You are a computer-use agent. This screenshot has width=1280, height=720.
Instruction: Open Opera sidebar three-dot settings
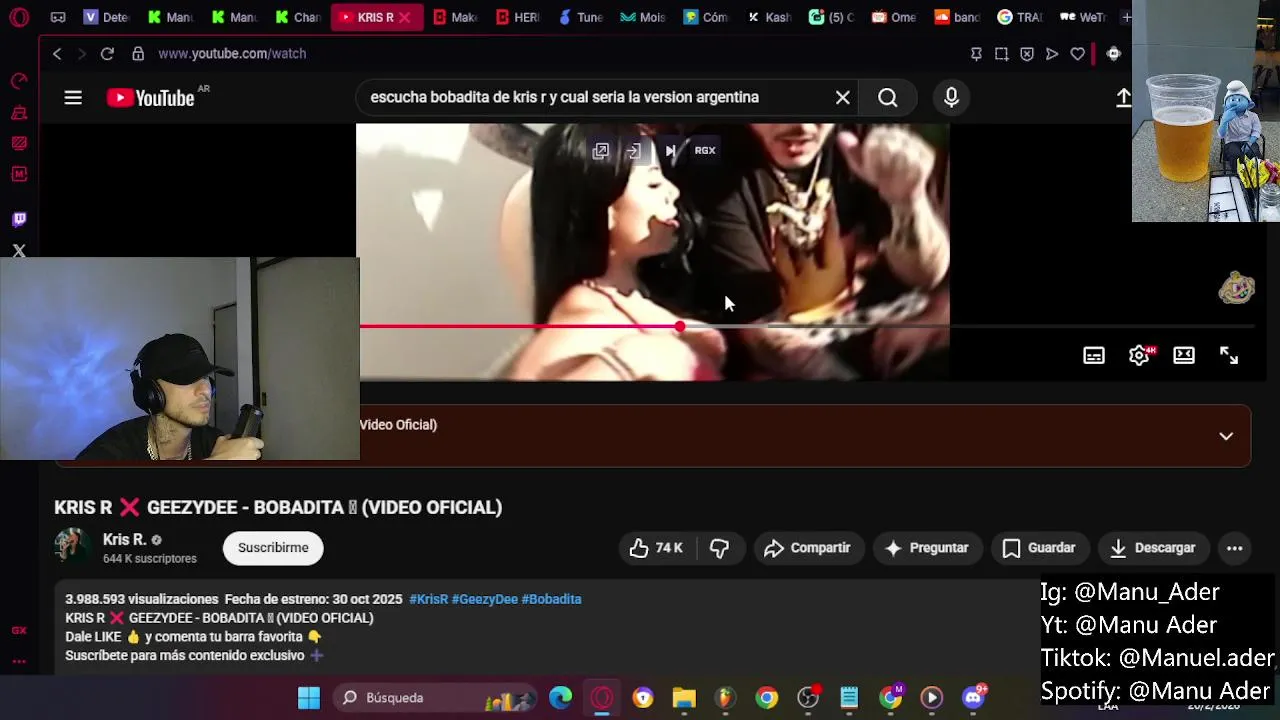pos(19,661)
